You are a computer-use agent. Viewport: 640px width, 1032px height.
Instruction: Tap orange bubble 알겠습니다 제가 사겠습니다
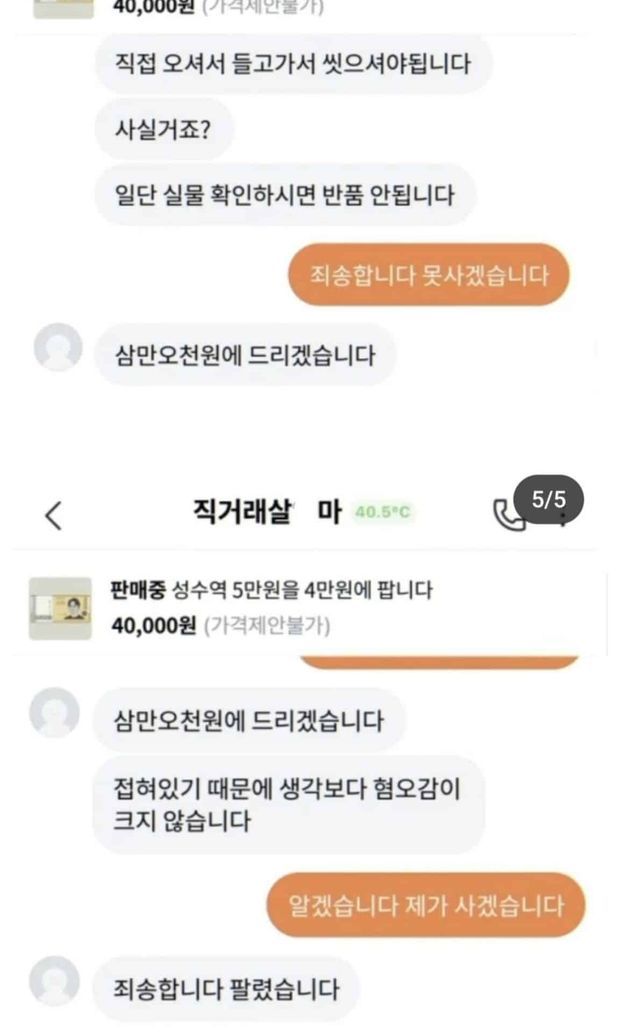pos(425,905)
